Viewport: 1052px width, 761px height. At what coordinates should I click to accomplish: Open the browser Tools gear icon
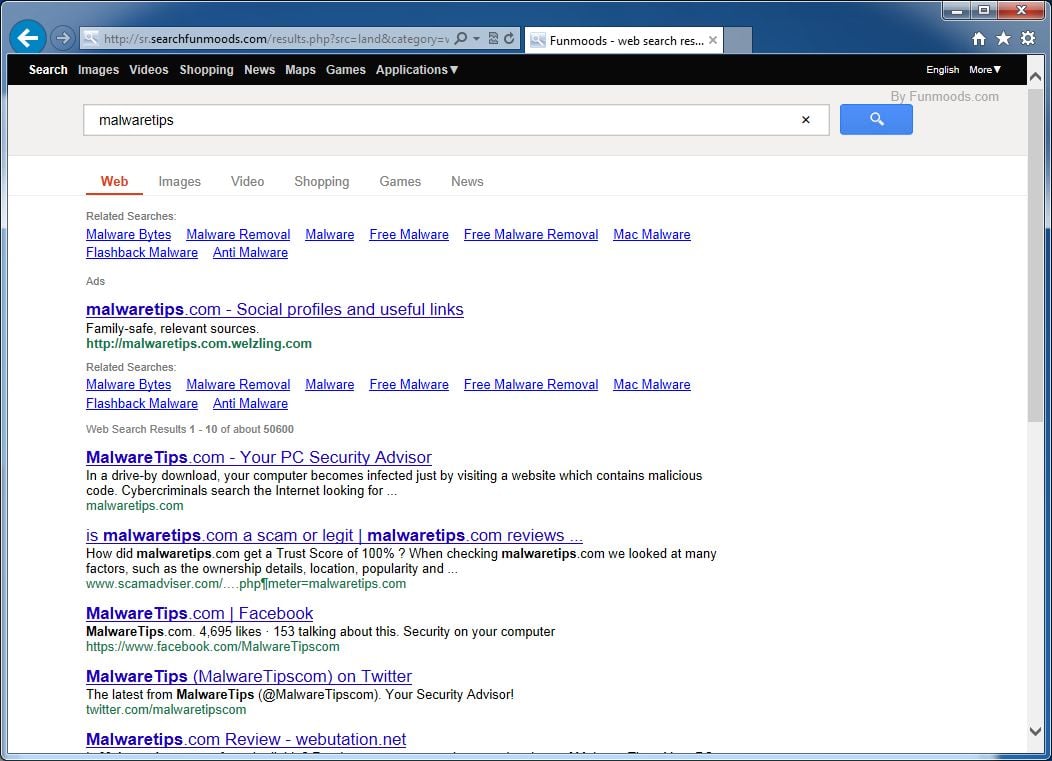pos(1028,38)
